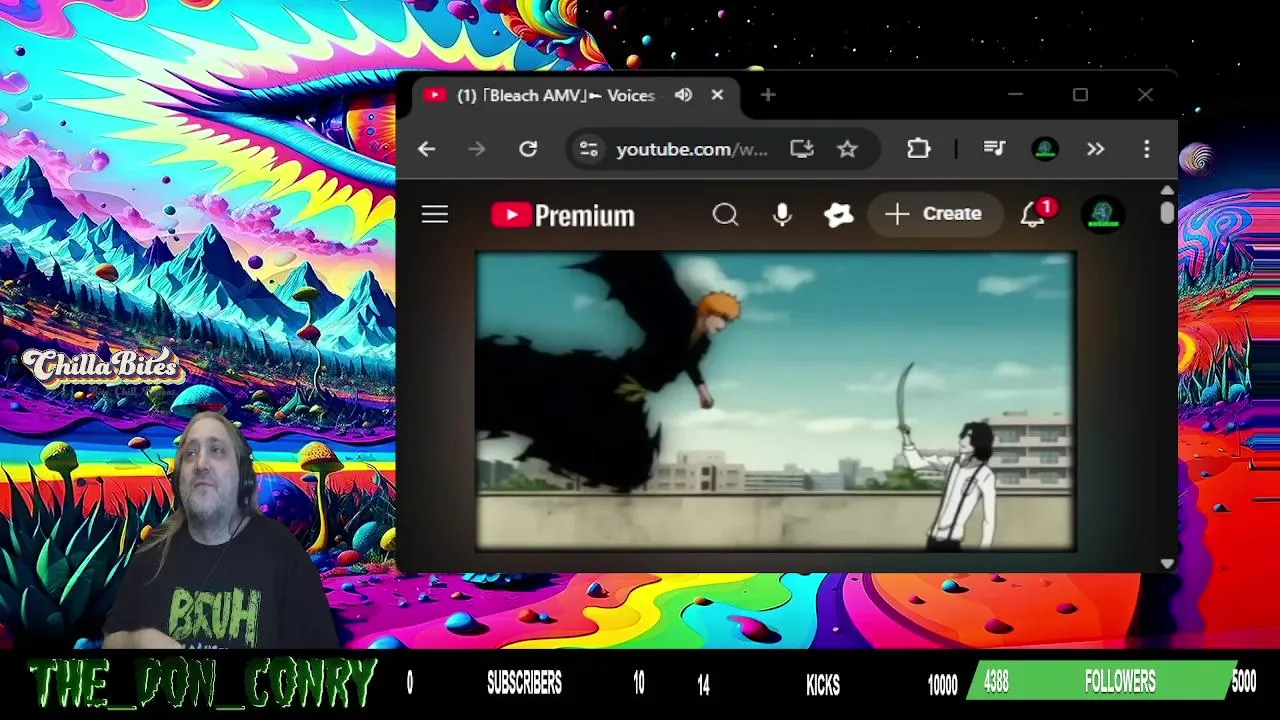Open the YouTube account avatar menu
This screenshot has height=720, width=1280.
[1103, 214]
